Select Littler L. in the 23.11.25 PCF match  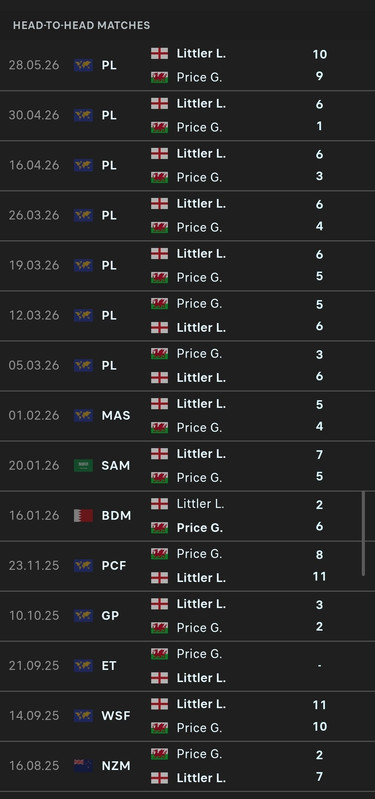[x=201, y=578]
